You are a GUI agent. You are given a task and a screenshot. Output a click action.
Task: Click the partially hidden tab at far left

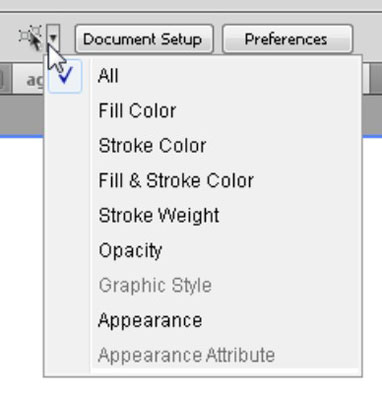(5, 79)
